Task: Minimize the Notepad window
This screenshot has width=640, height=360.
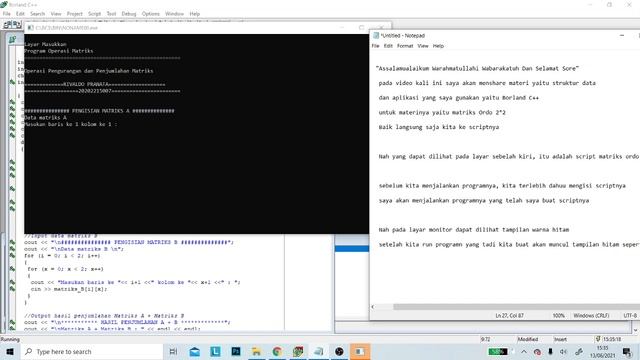Action: point(622,36)
